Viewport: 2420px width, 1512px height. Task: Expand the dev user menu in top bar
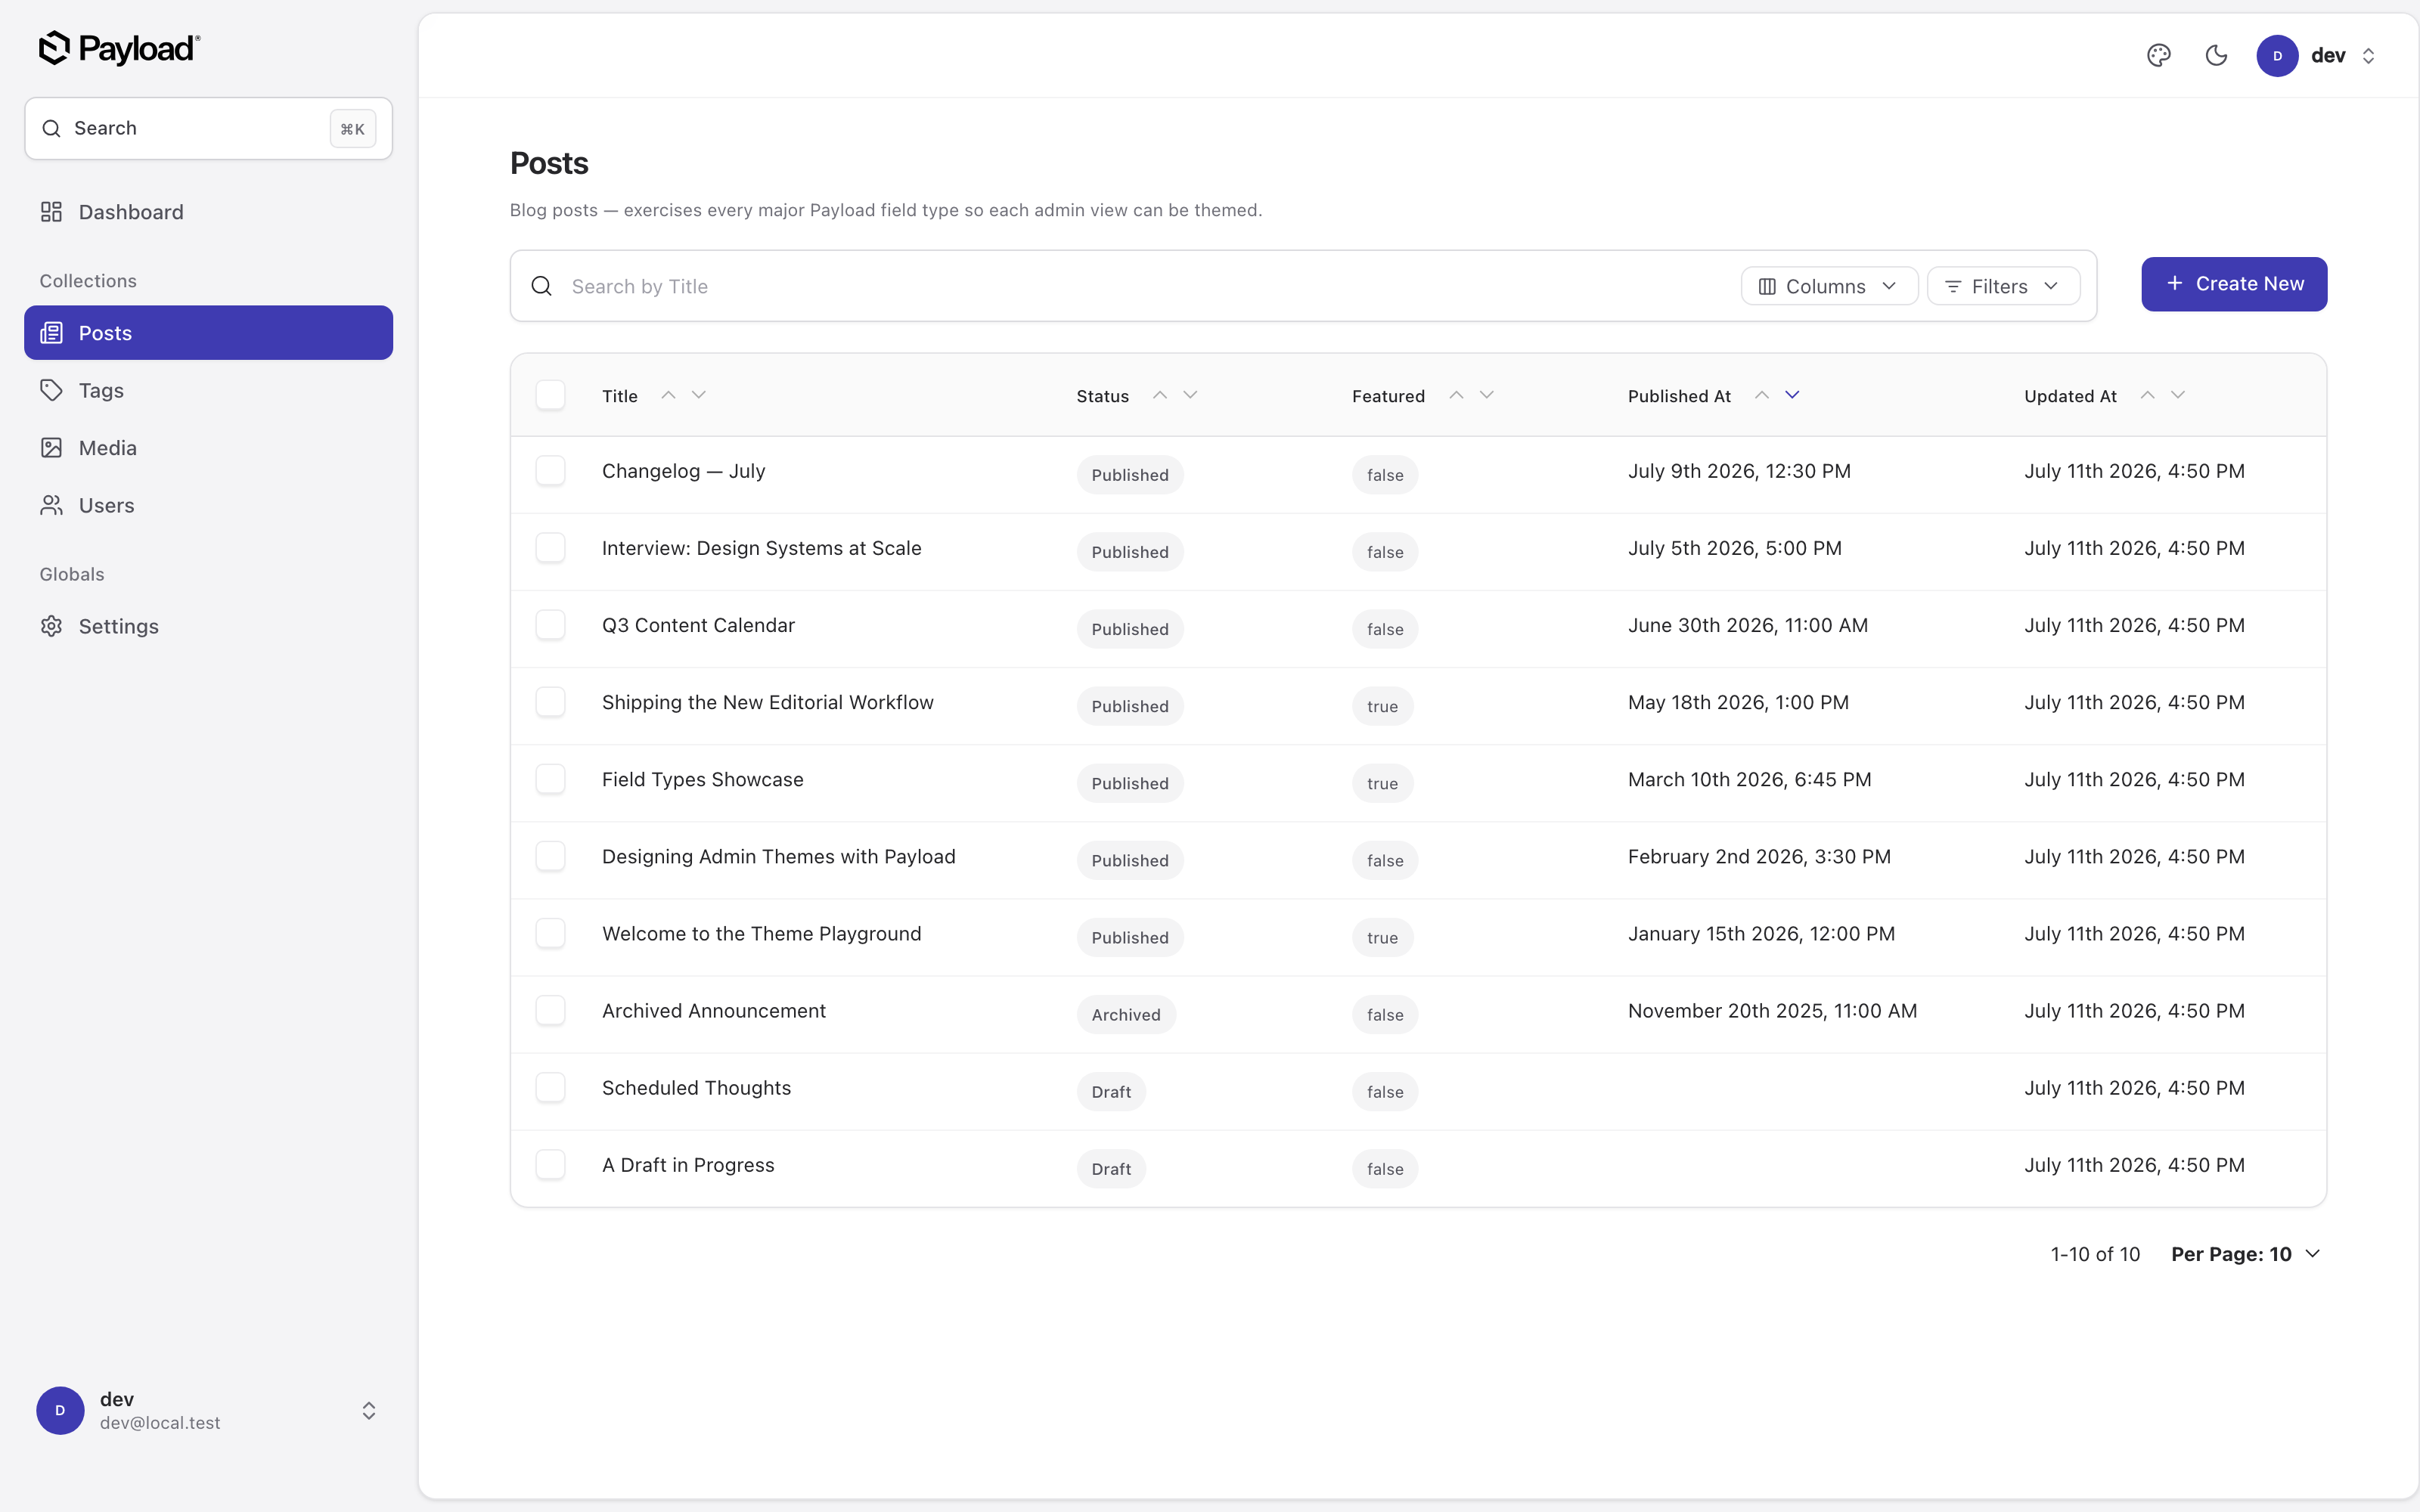click(x=2368, y=55)
